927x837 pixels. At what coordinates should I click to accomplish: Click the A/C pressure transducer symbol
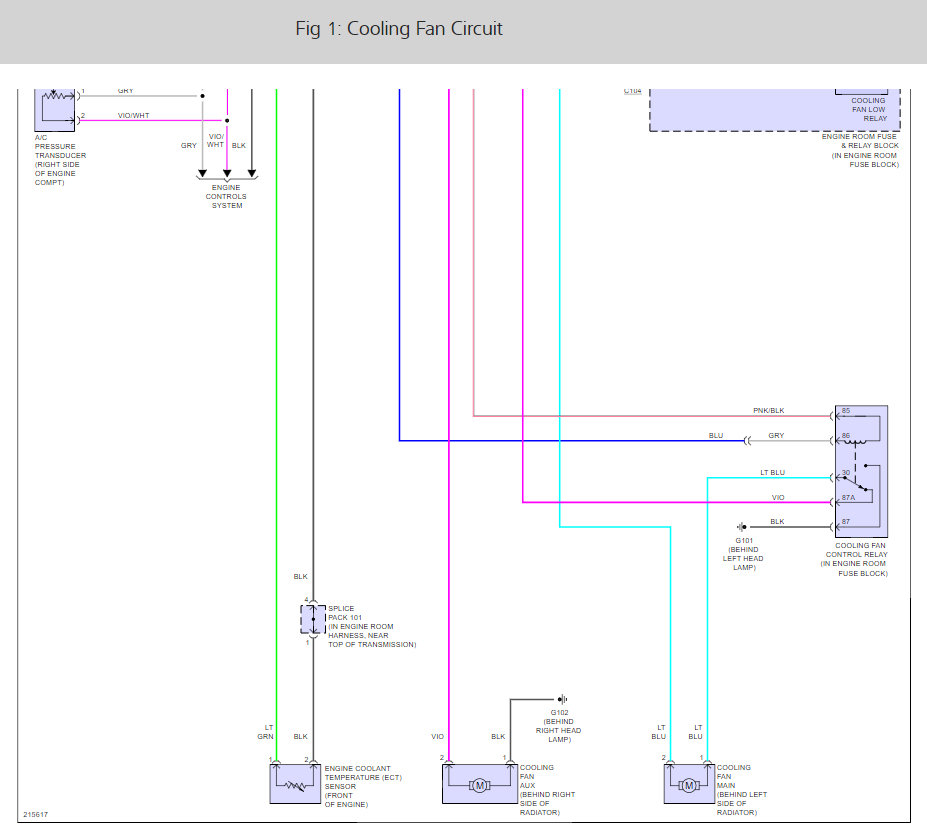(55, 110)
